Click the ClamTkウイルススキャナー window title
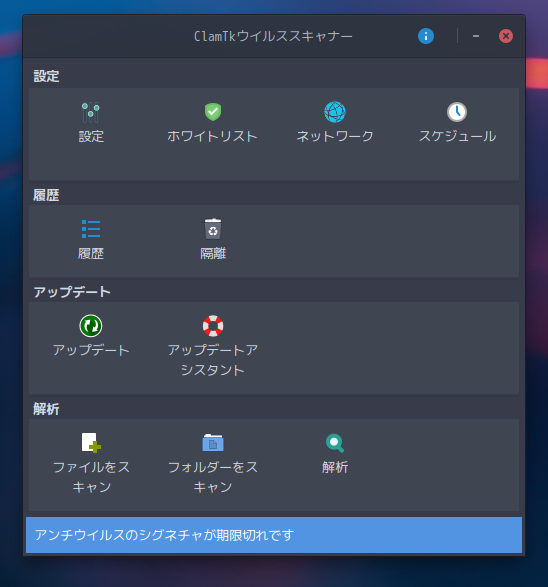Screen dimensions: 548x587 click(273, 36)
